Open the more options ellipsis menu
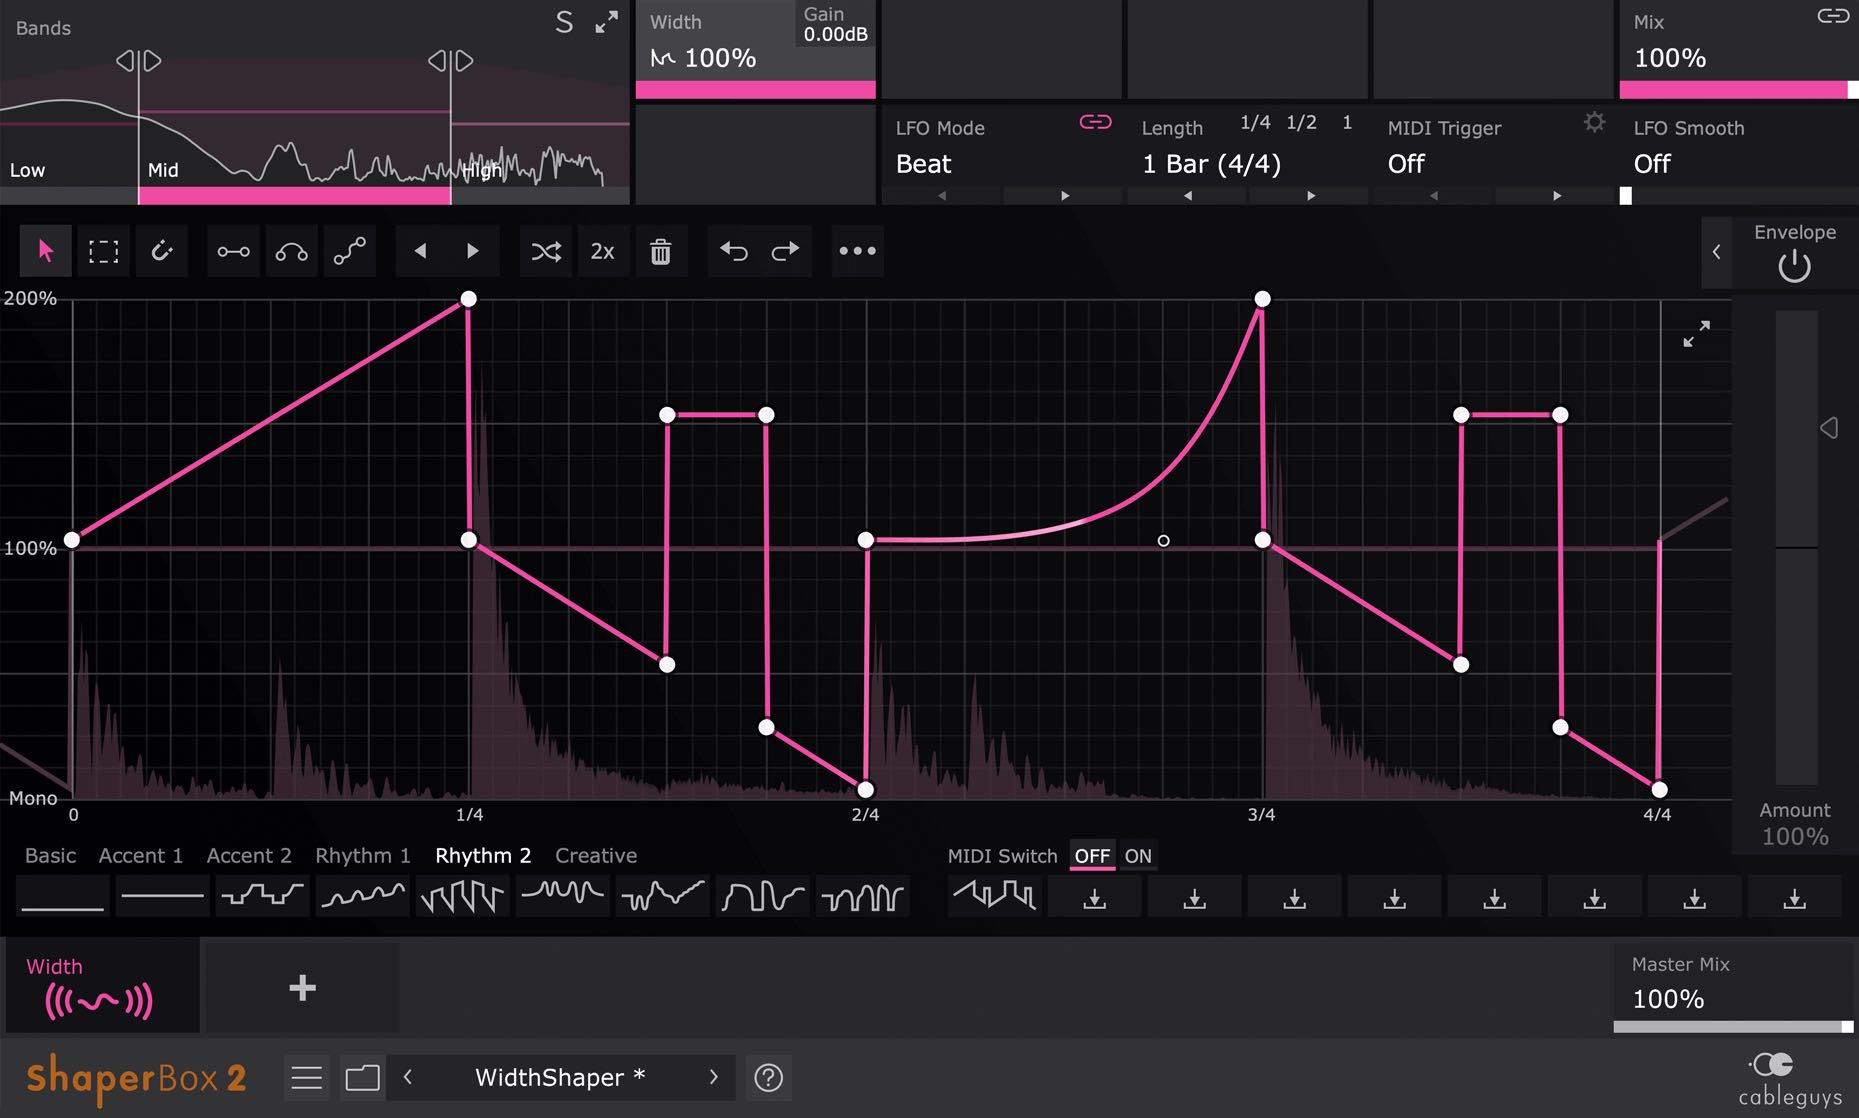 click(857, 251)
